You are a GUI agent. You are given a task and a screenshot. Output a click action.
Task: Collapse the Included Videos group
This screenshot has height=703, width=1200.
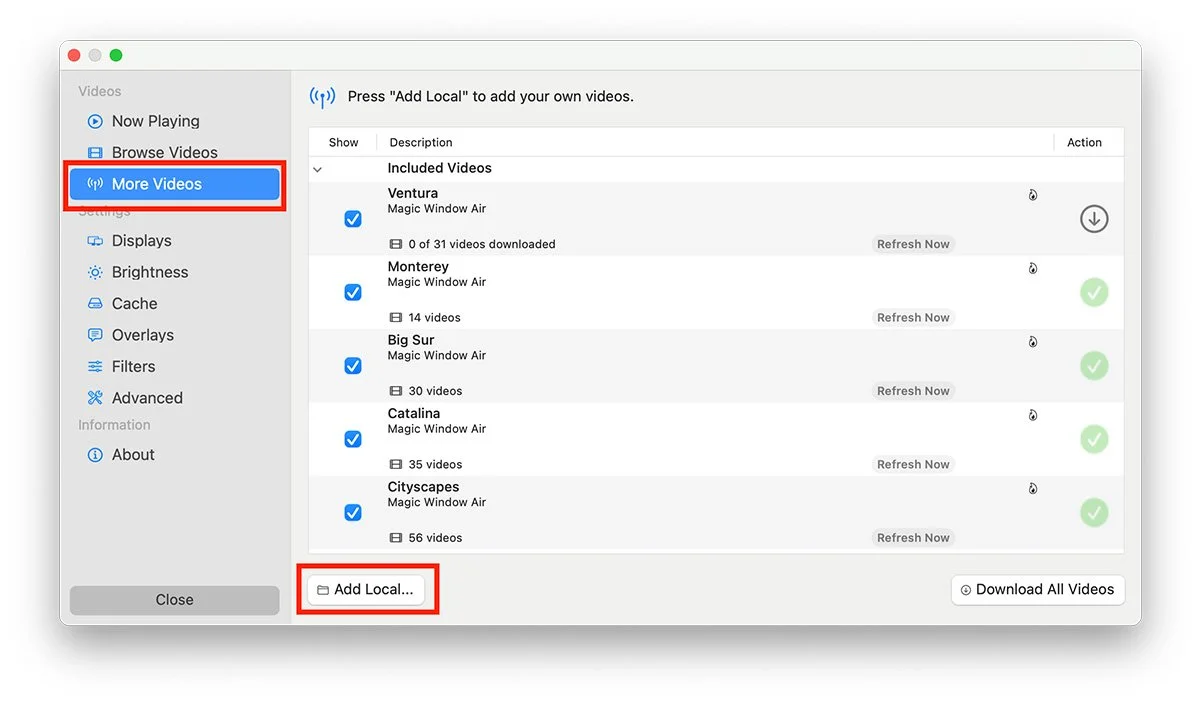[317, 169]
